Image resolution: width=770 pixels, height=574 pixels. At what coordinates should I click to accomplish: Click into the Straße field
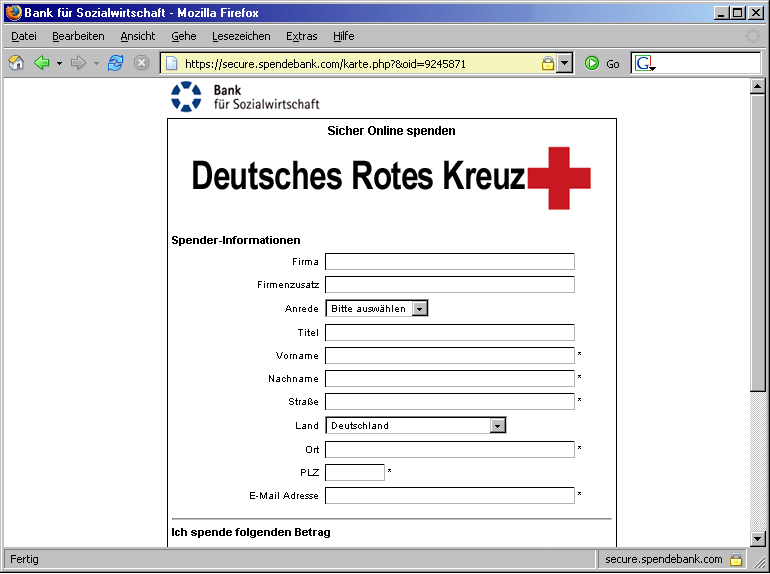coord(449,402)
